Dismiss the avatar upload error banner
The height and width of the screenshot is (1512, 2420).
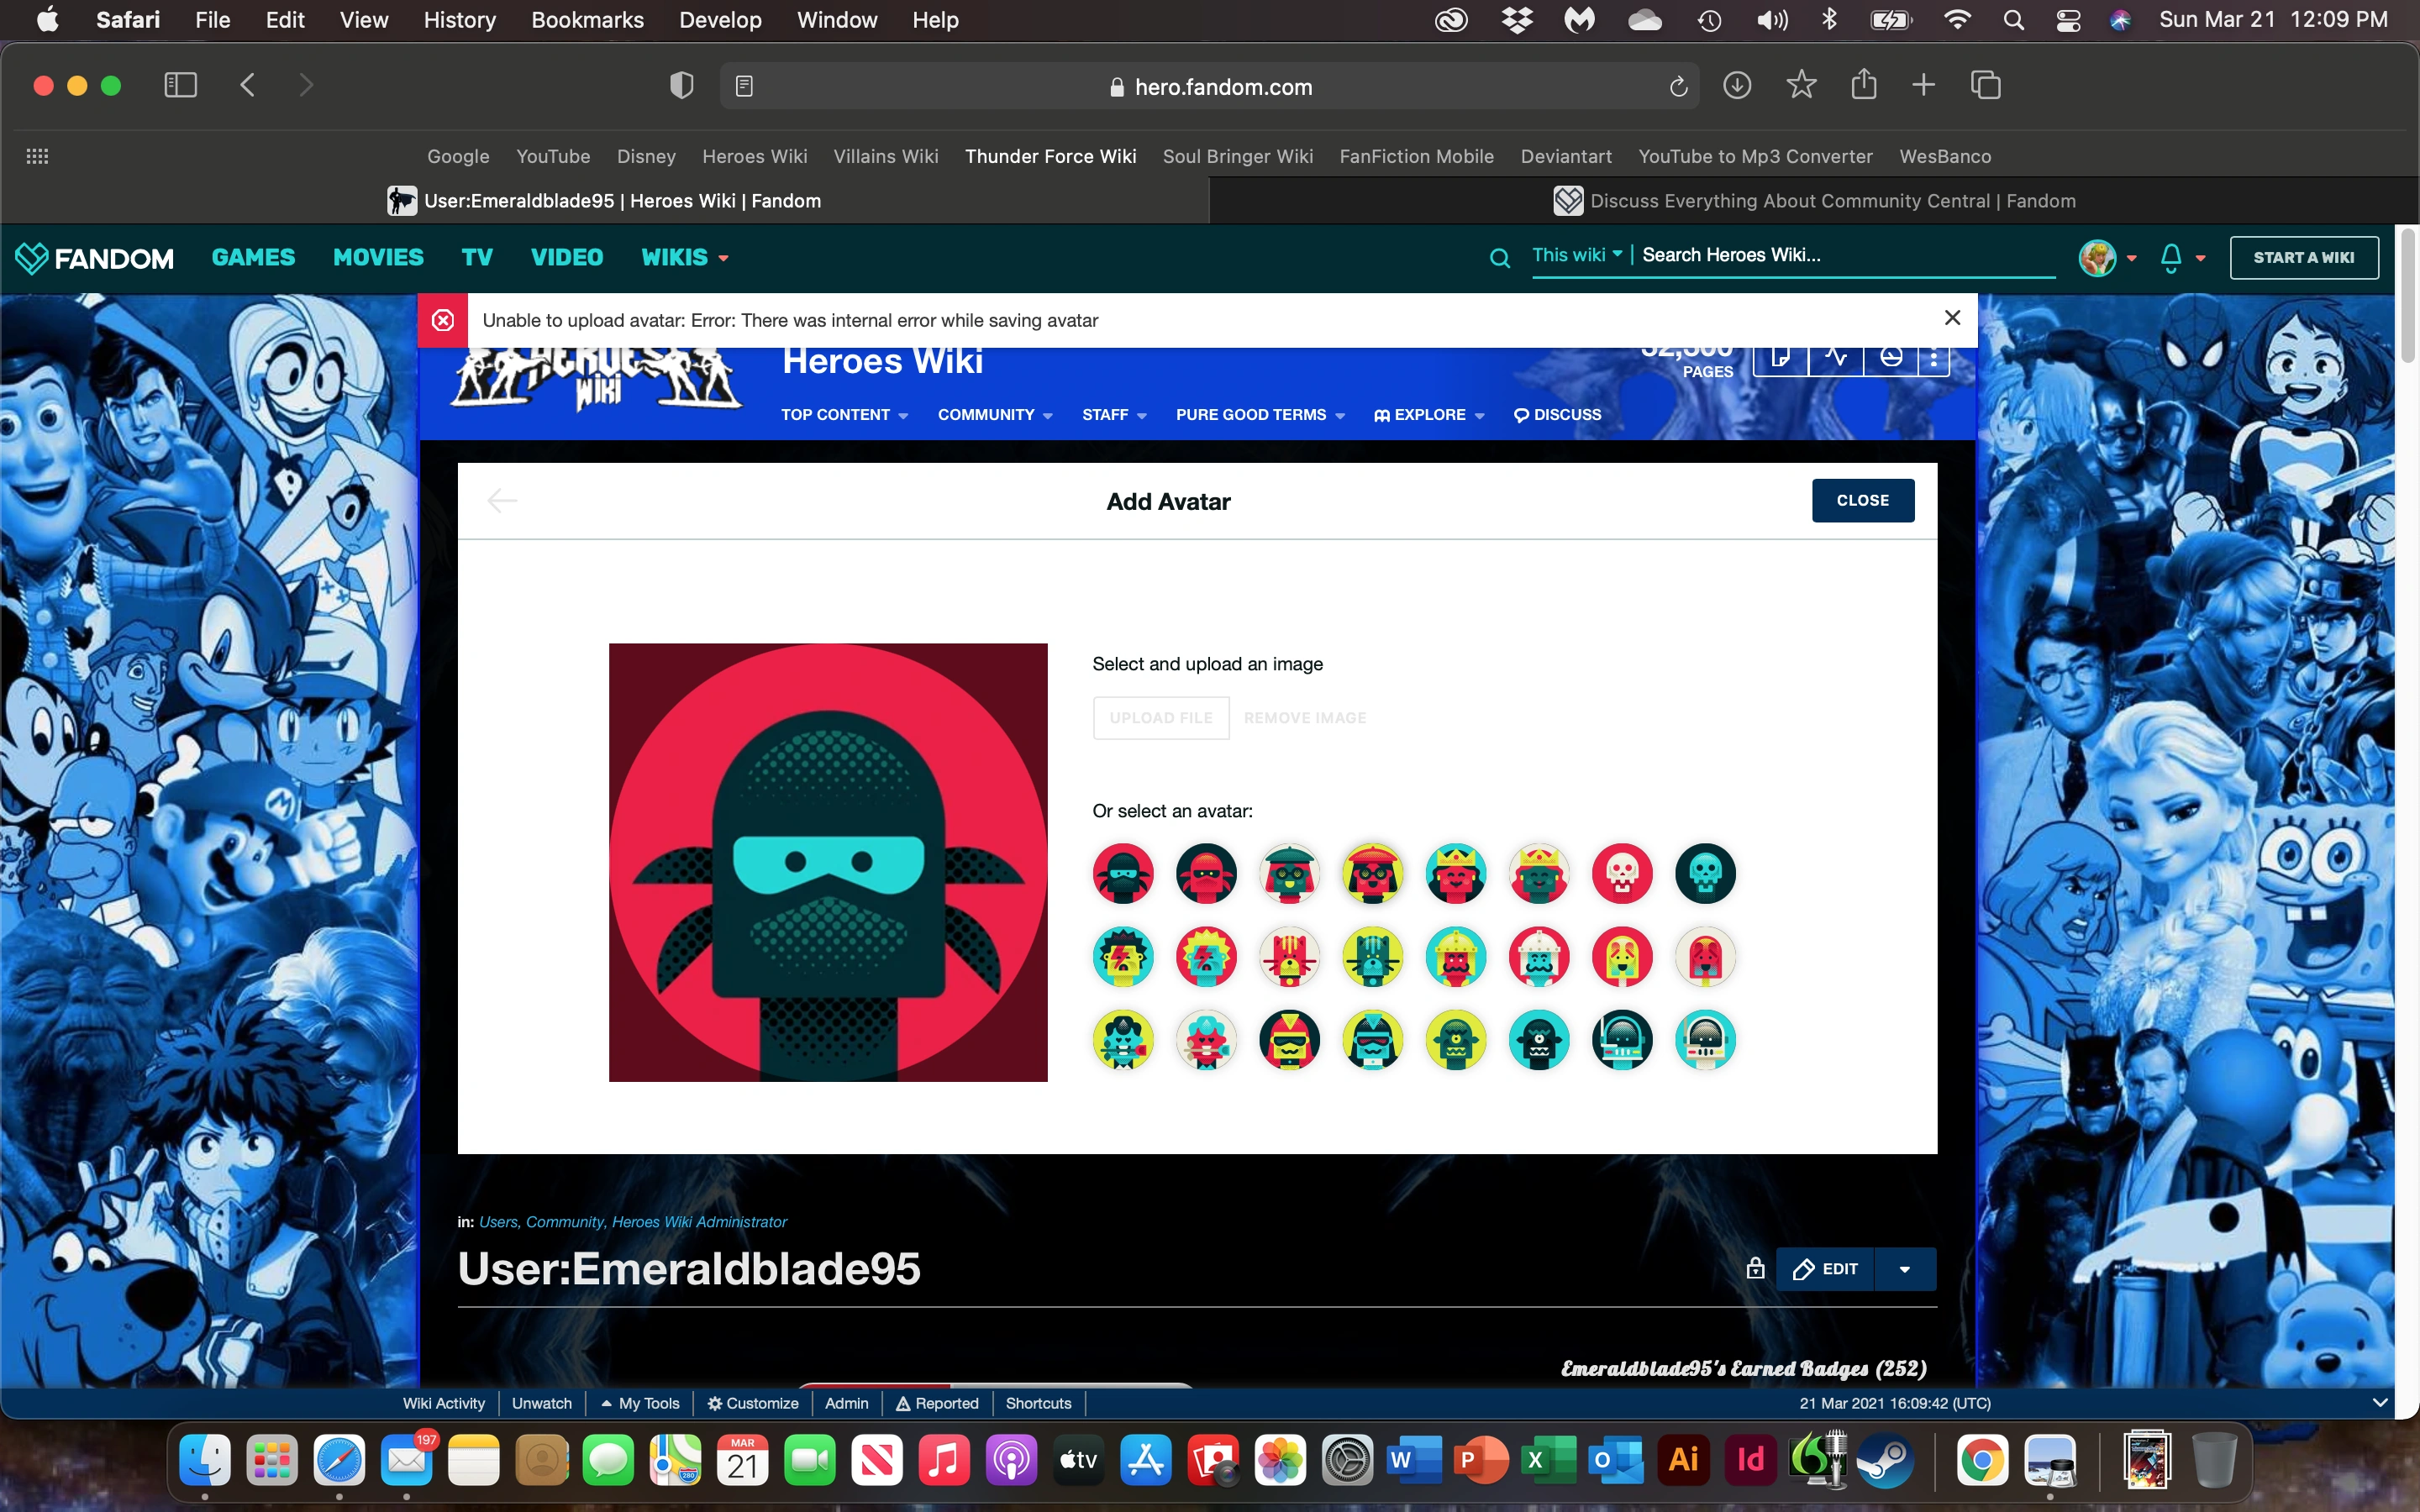click(1951, 318)
